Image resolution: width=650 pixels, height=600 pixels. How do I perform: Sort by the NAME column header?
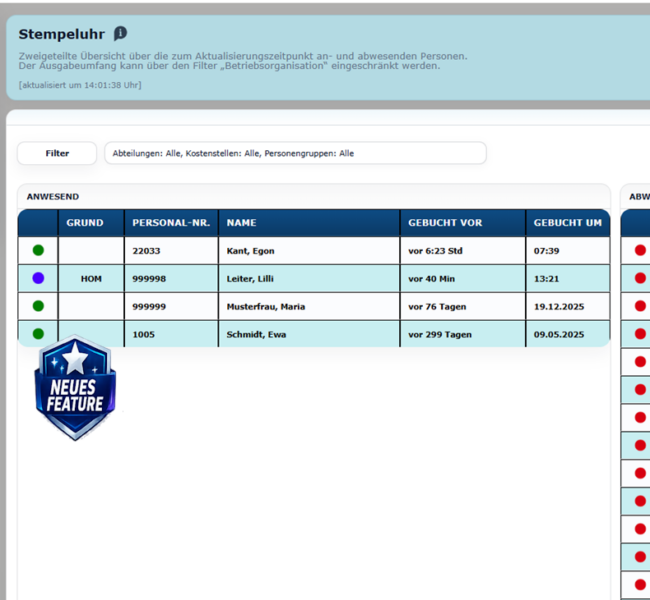241,223
